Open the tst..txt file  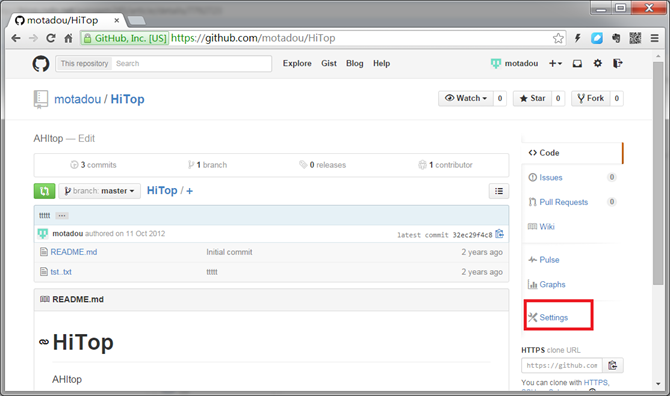click(x=61, y=272)
